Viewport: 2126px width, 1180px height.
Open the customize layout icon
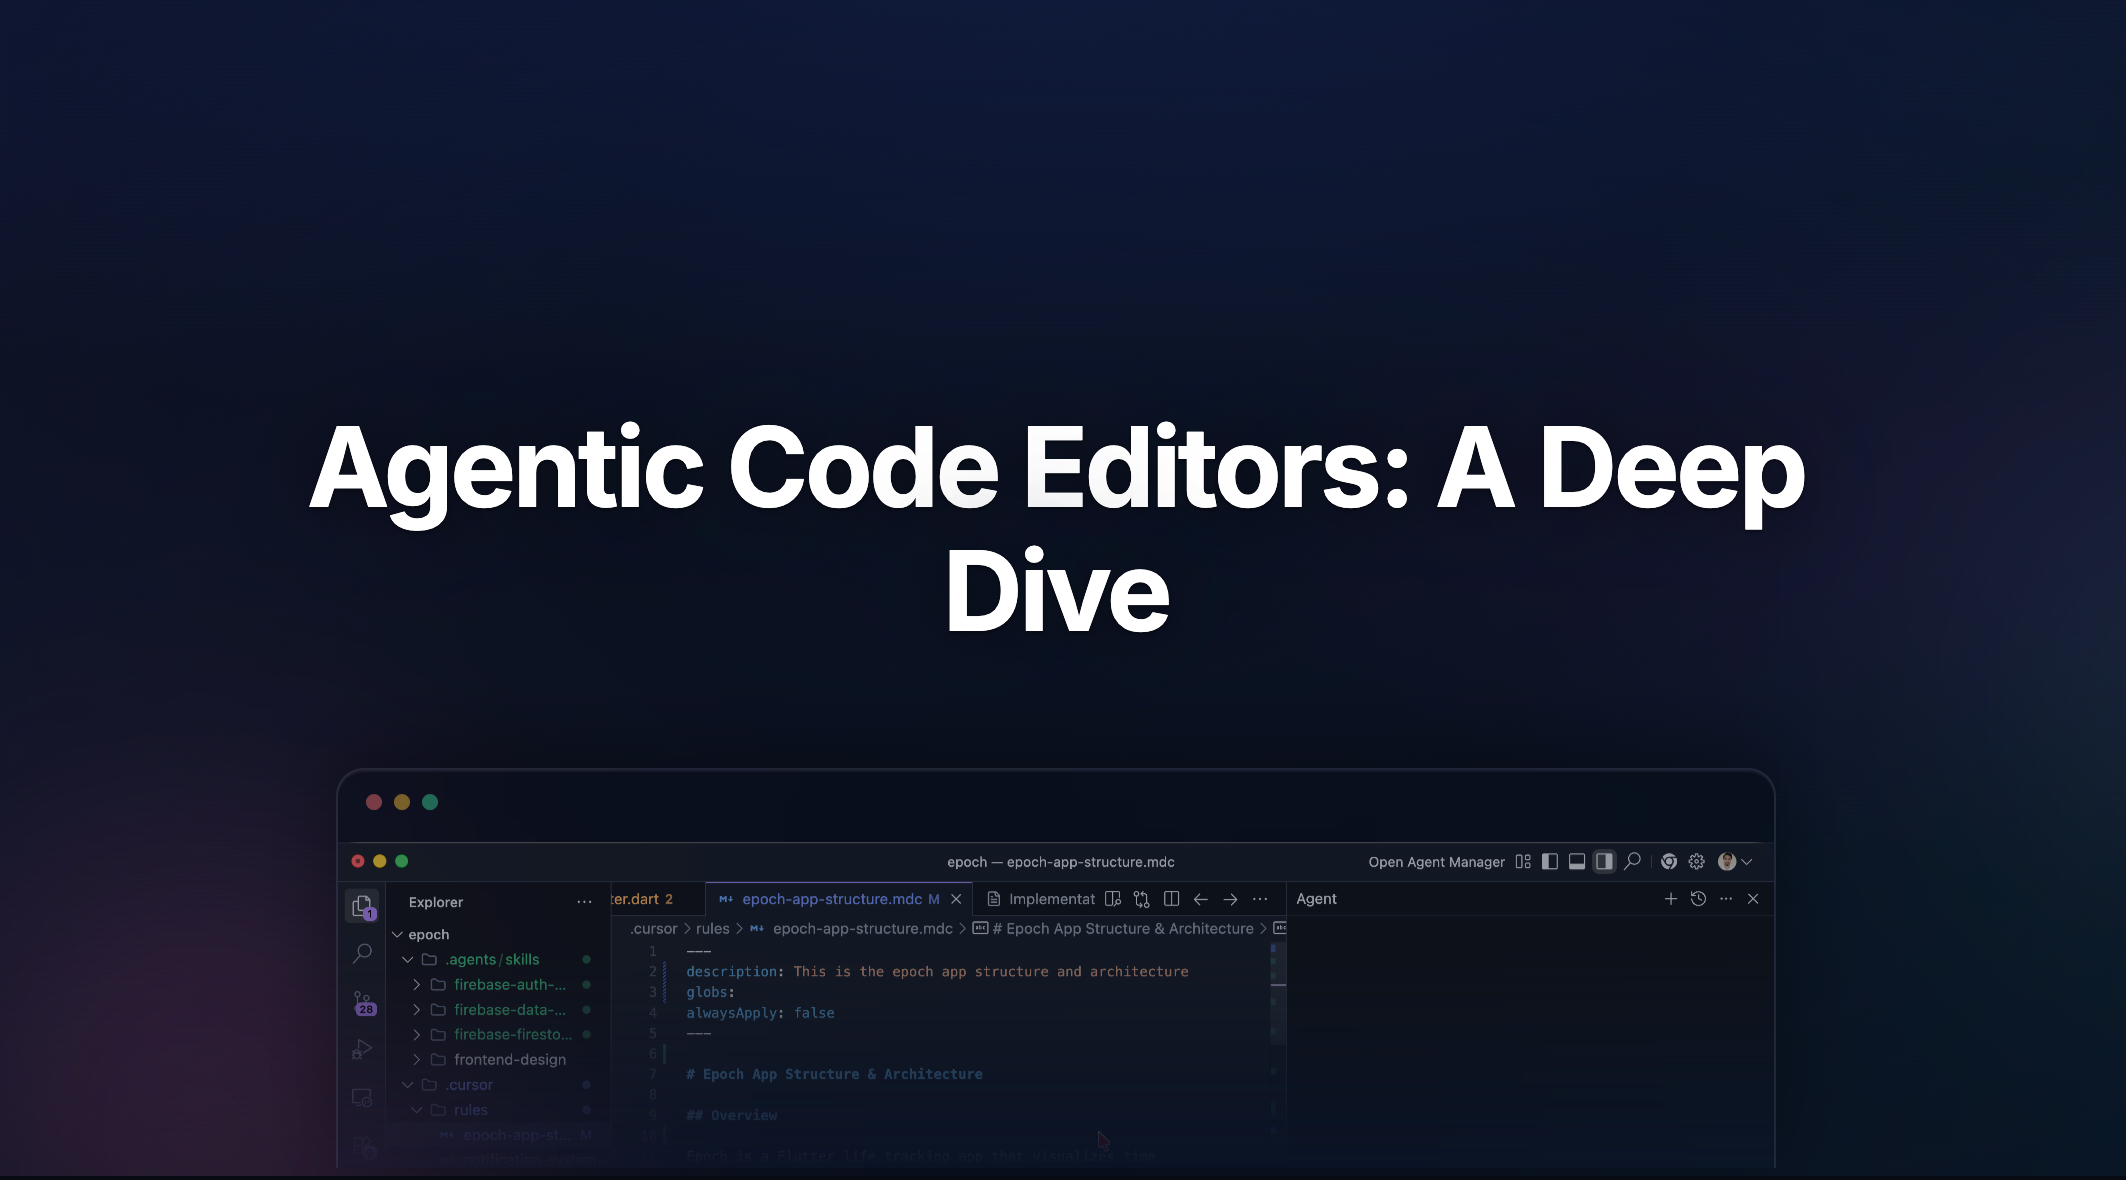coord(1523,861)
